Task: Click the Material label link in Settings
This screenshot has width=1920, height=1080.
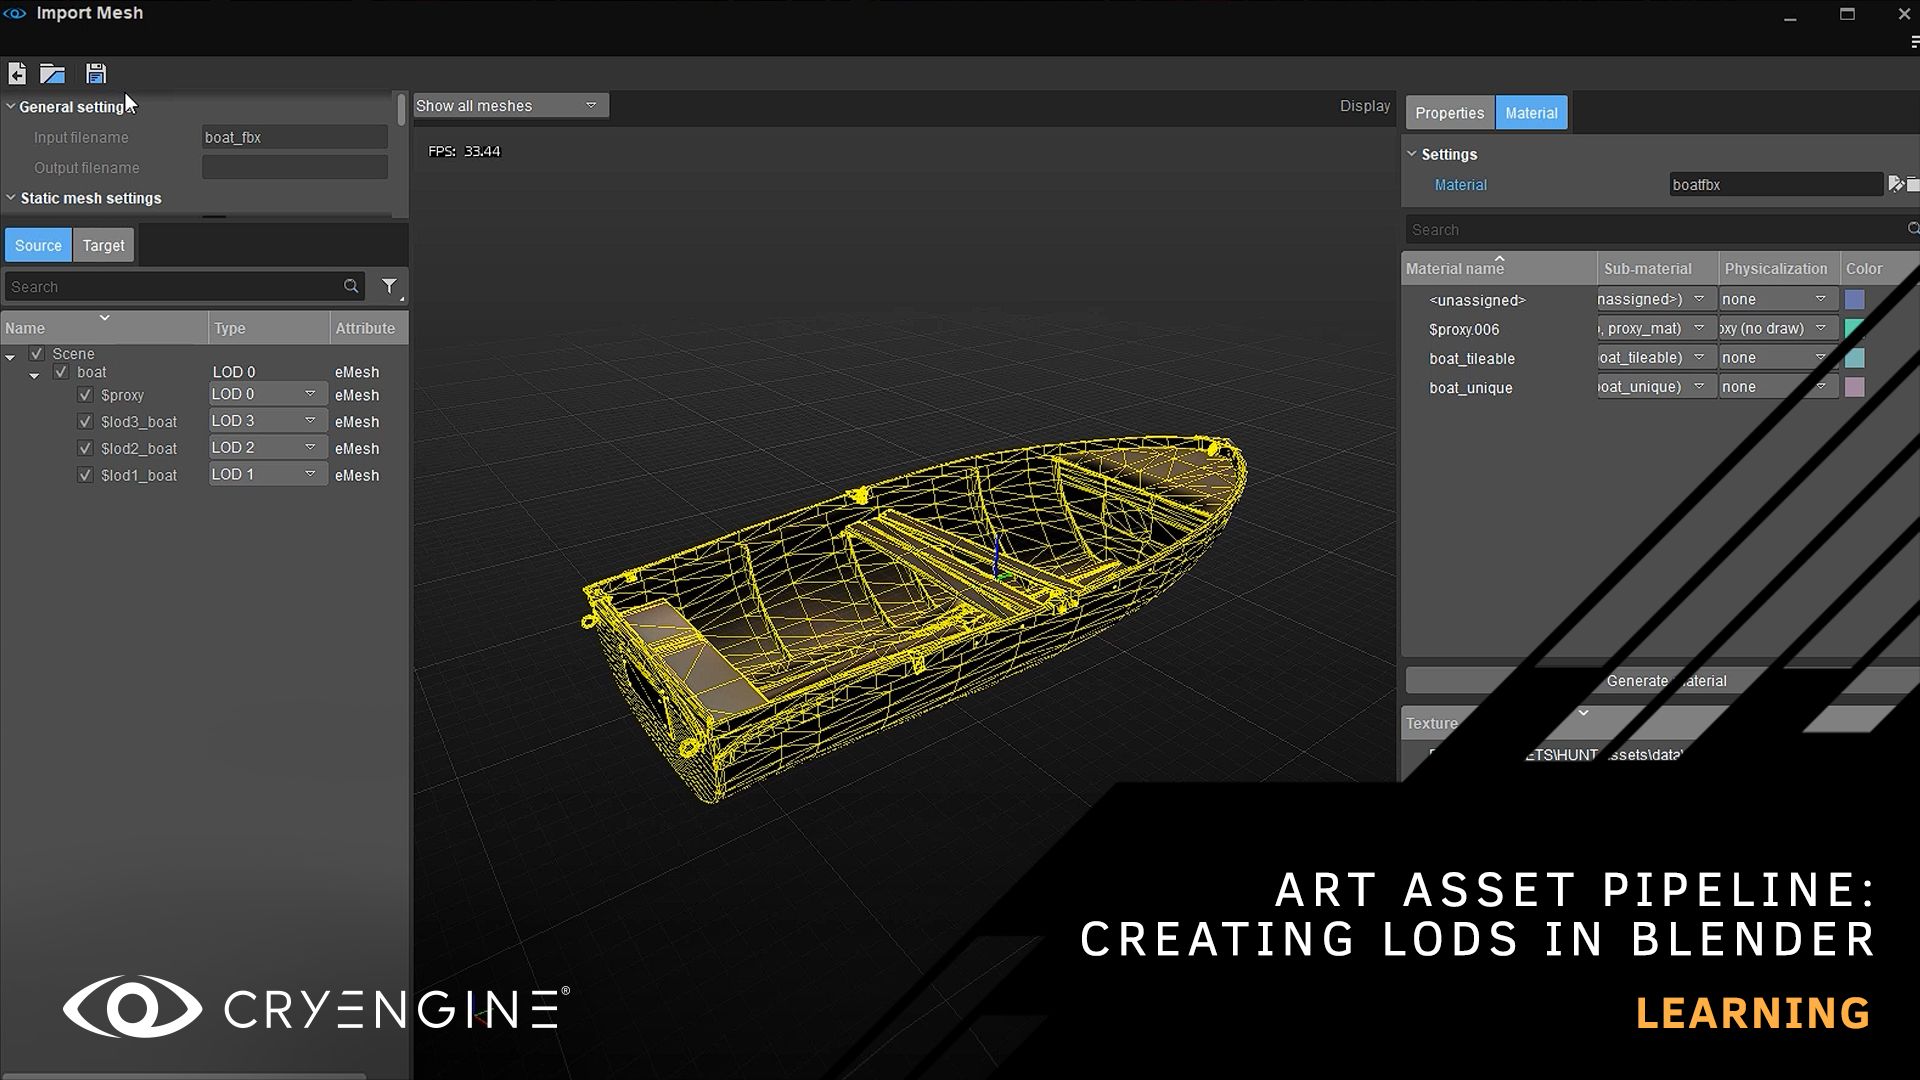Action: pyautogui.click(x=1460, y=185)
